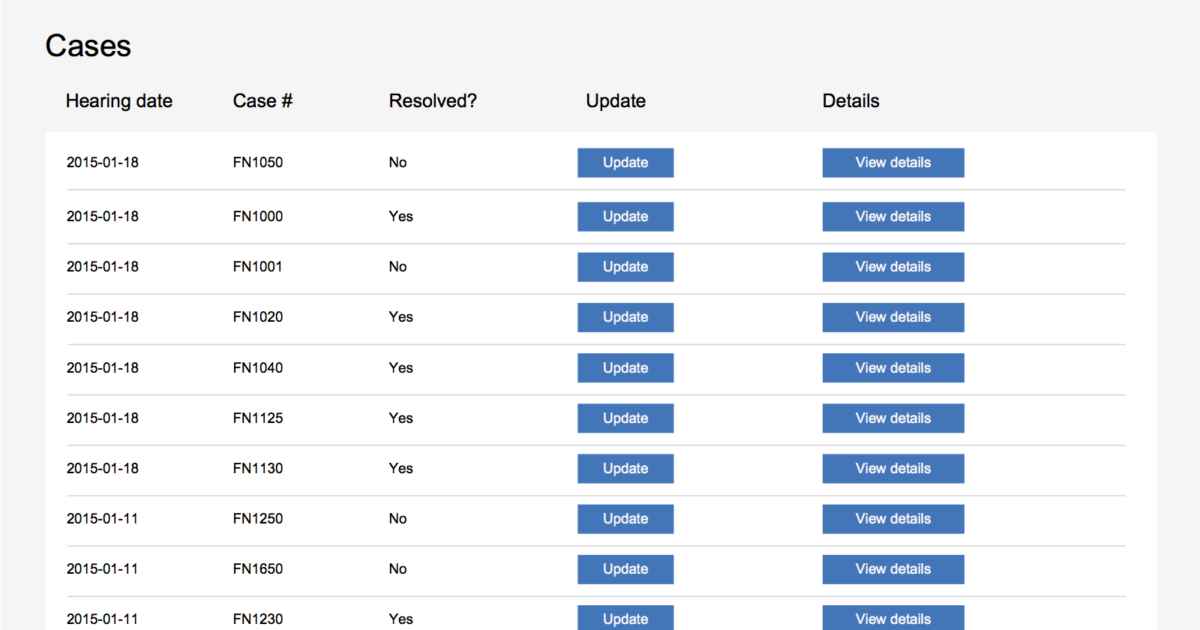Click the Resolved? column header
Screen dimensions: 1200x630
pos(432,101)
